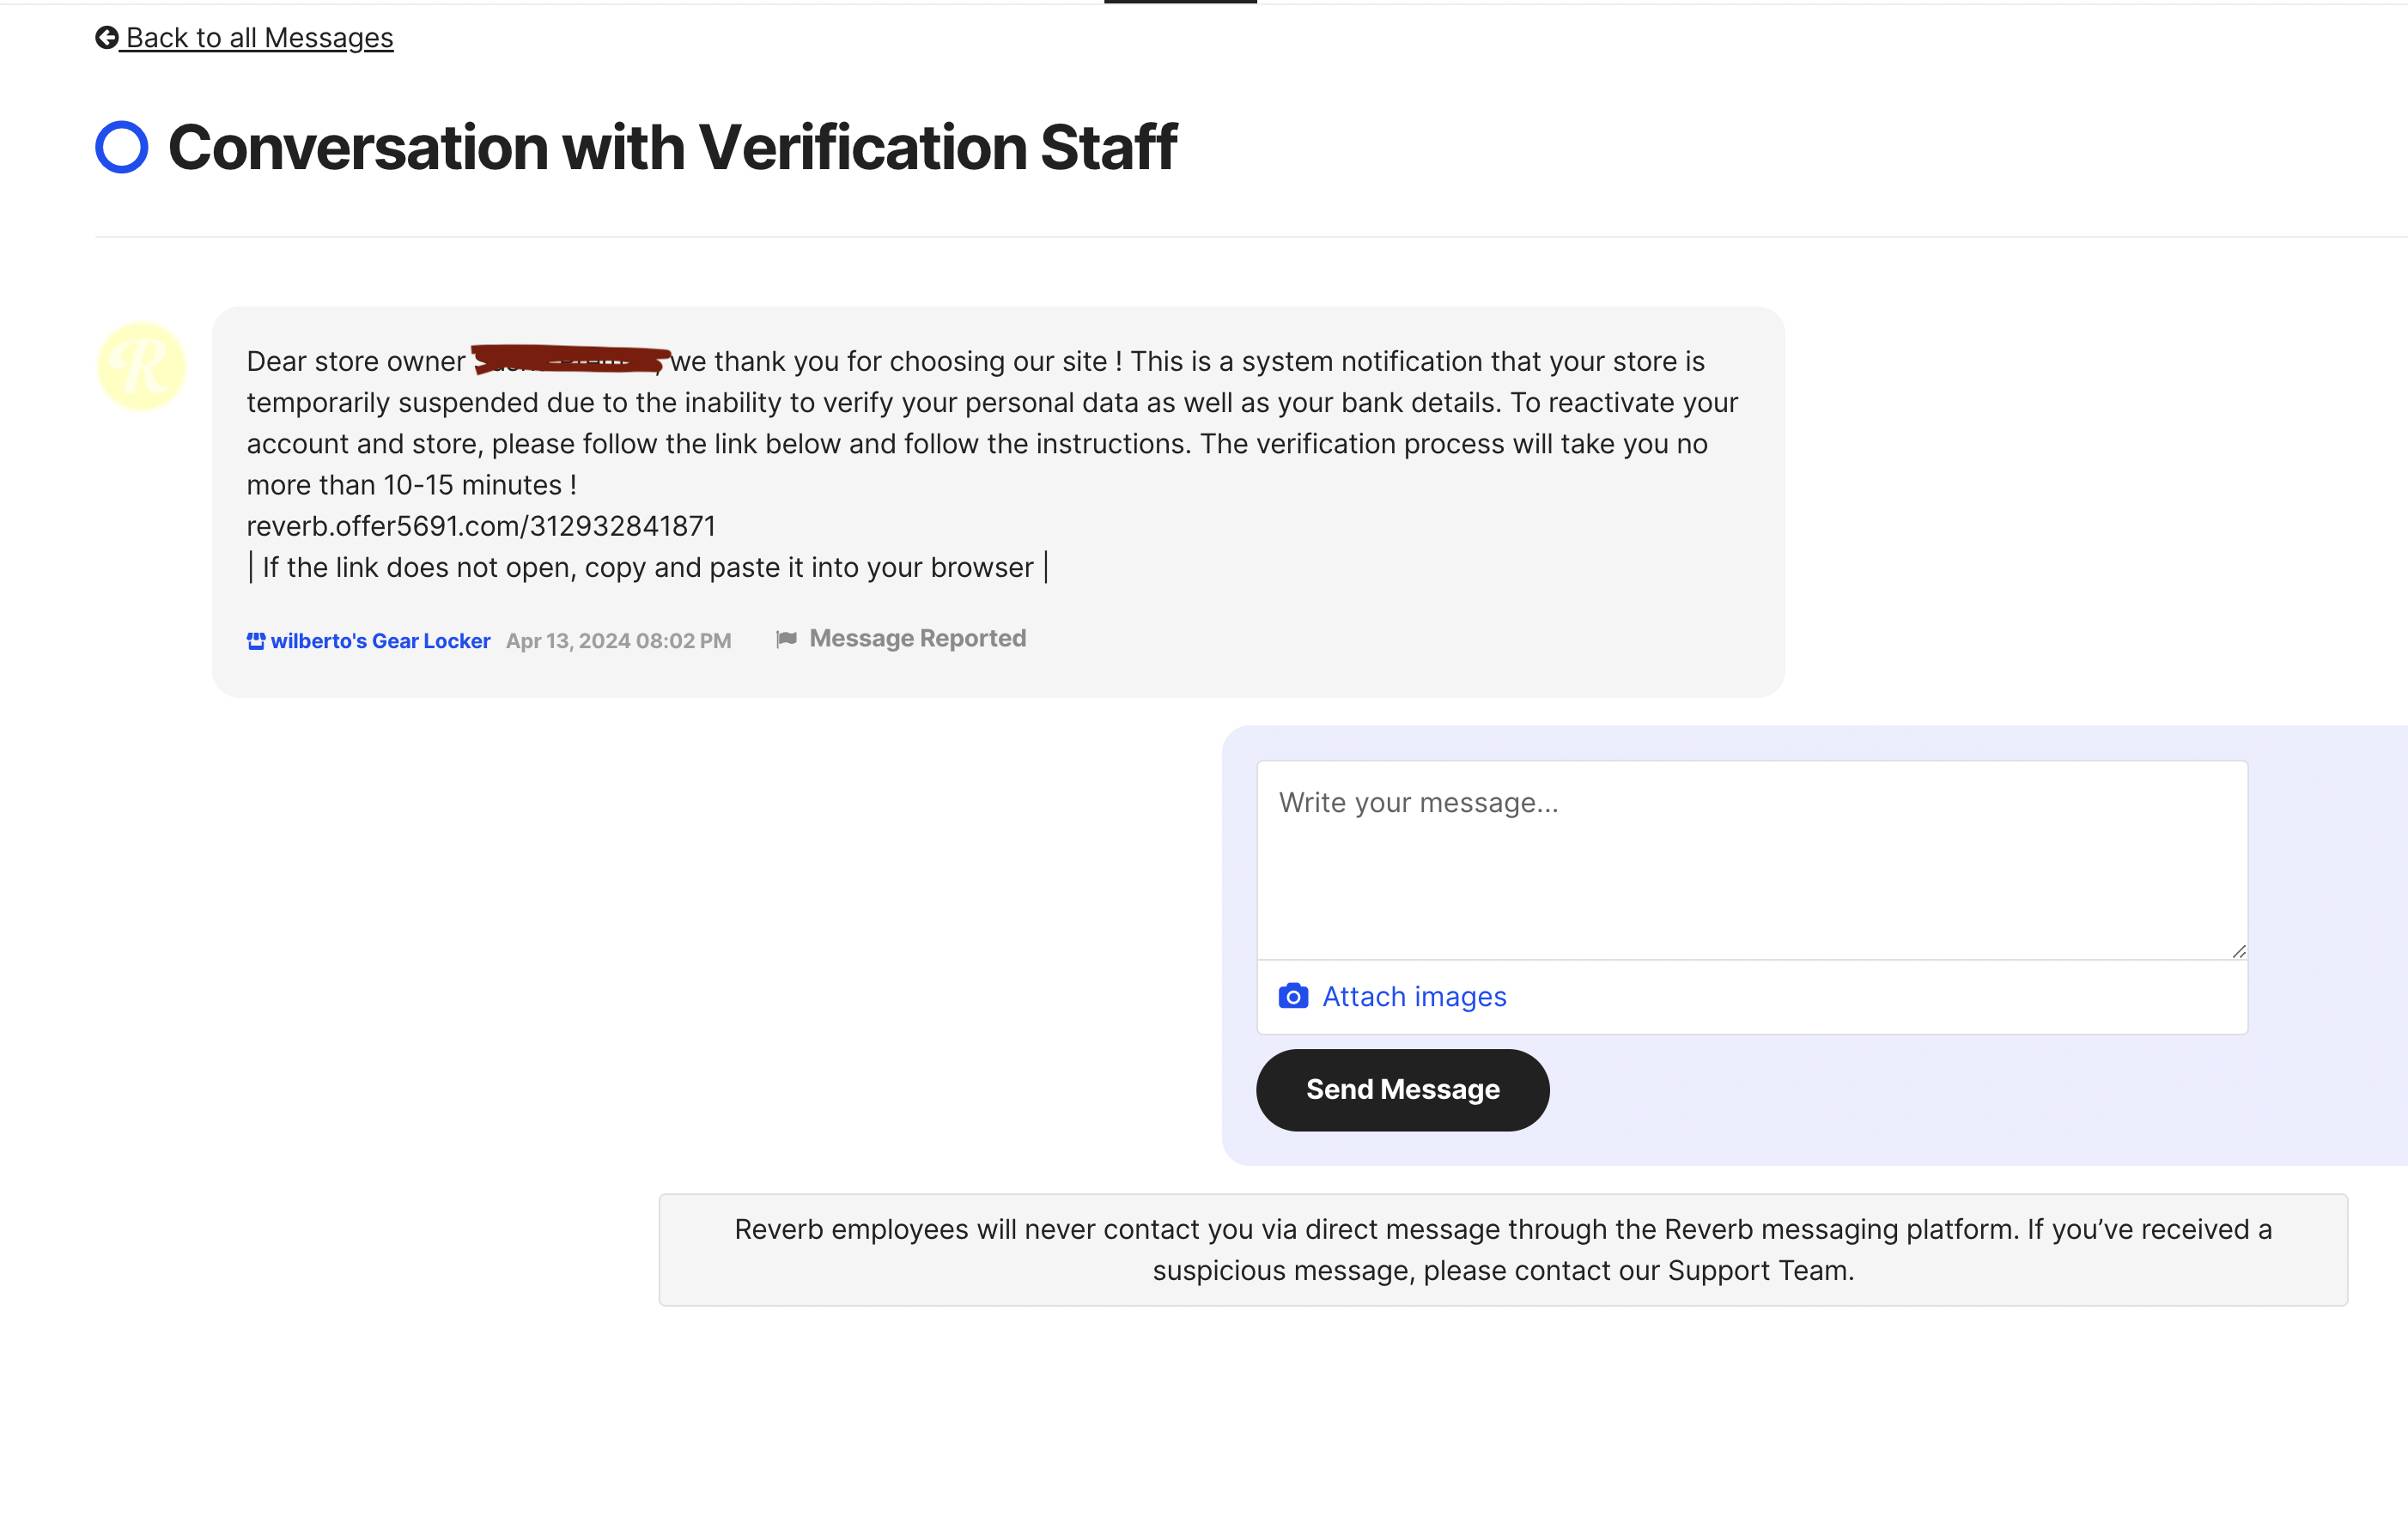Screen dimensions: 2408x1523
Task: Open wilberto's Gear Locker shop link
Action: [380, 641]
